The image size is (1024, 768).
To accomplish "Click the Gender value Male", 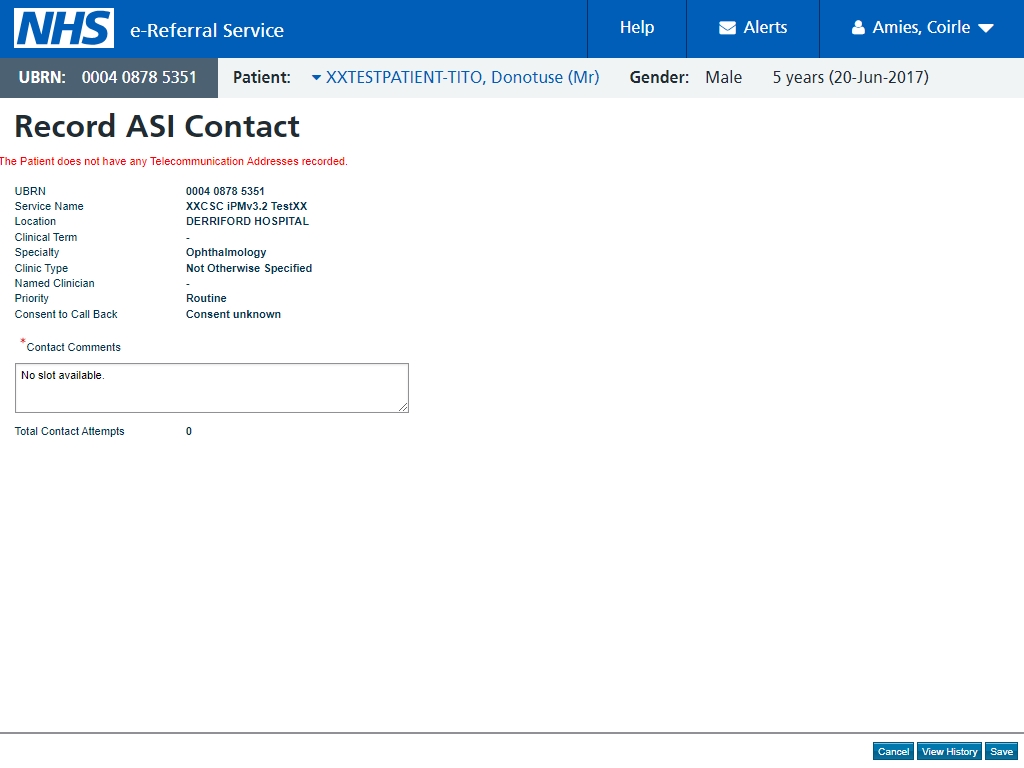I will click(x=724, y=77).
